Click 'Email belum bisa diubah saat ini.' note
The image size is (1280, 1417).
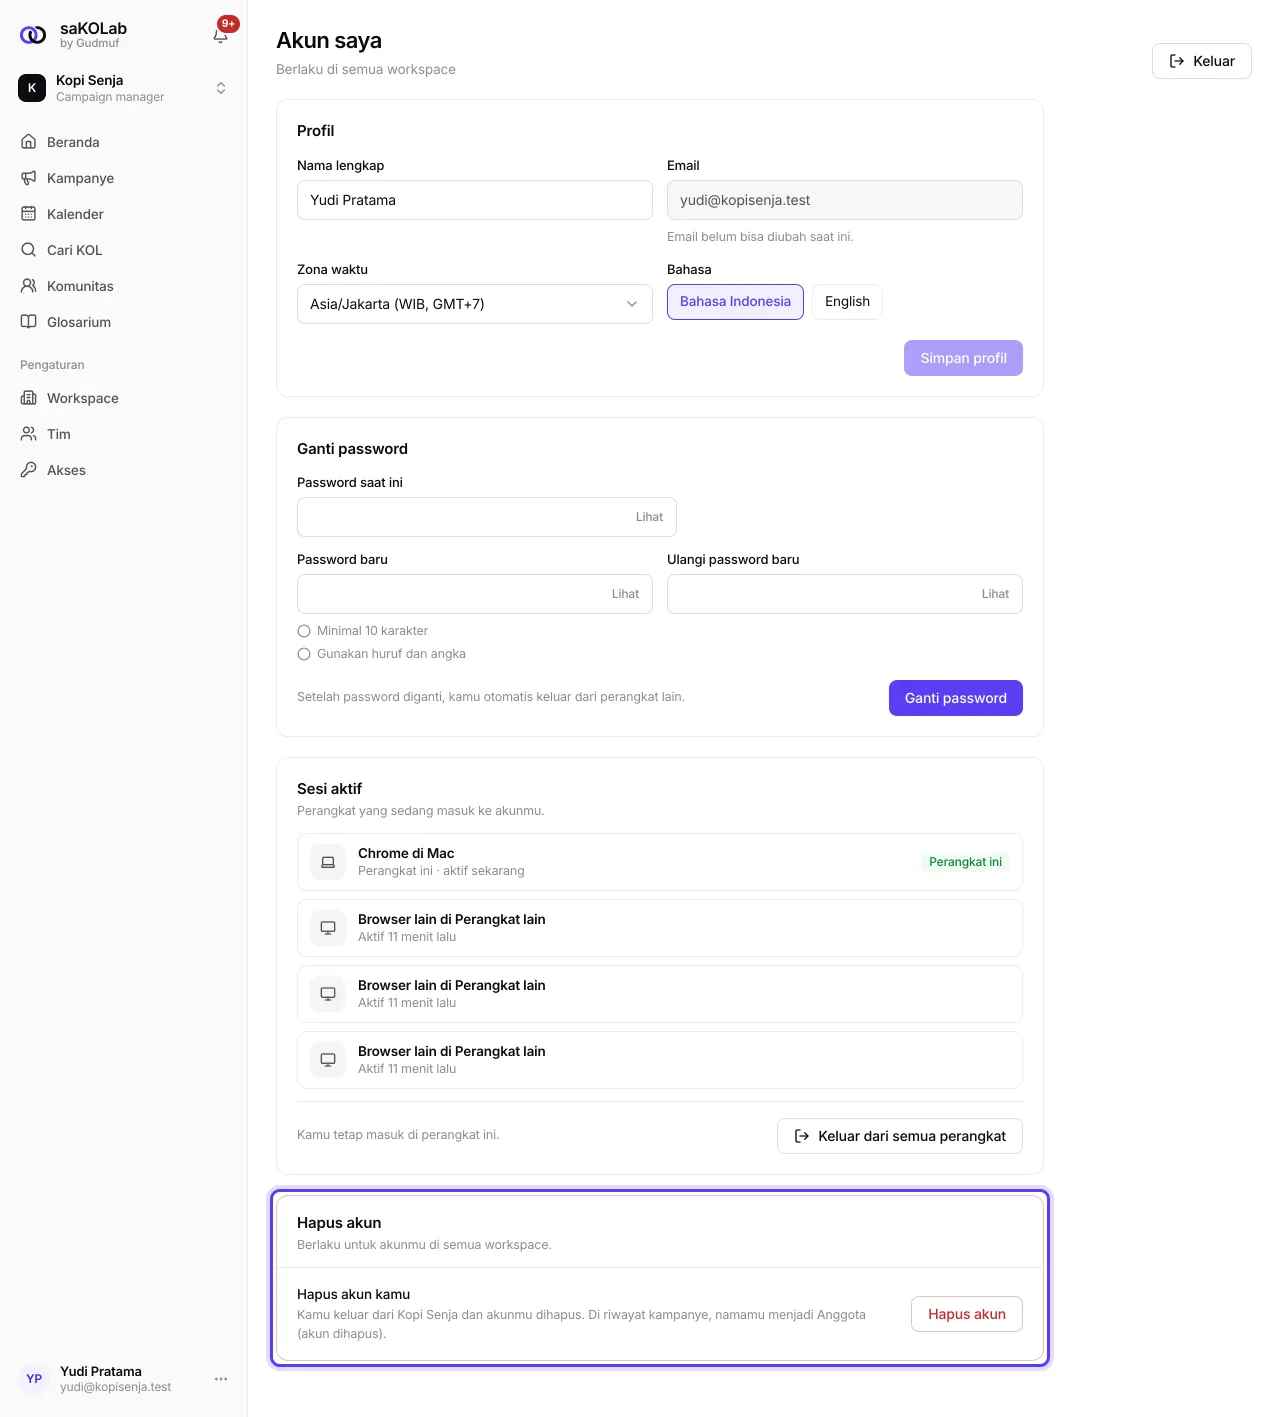(760, 237)
